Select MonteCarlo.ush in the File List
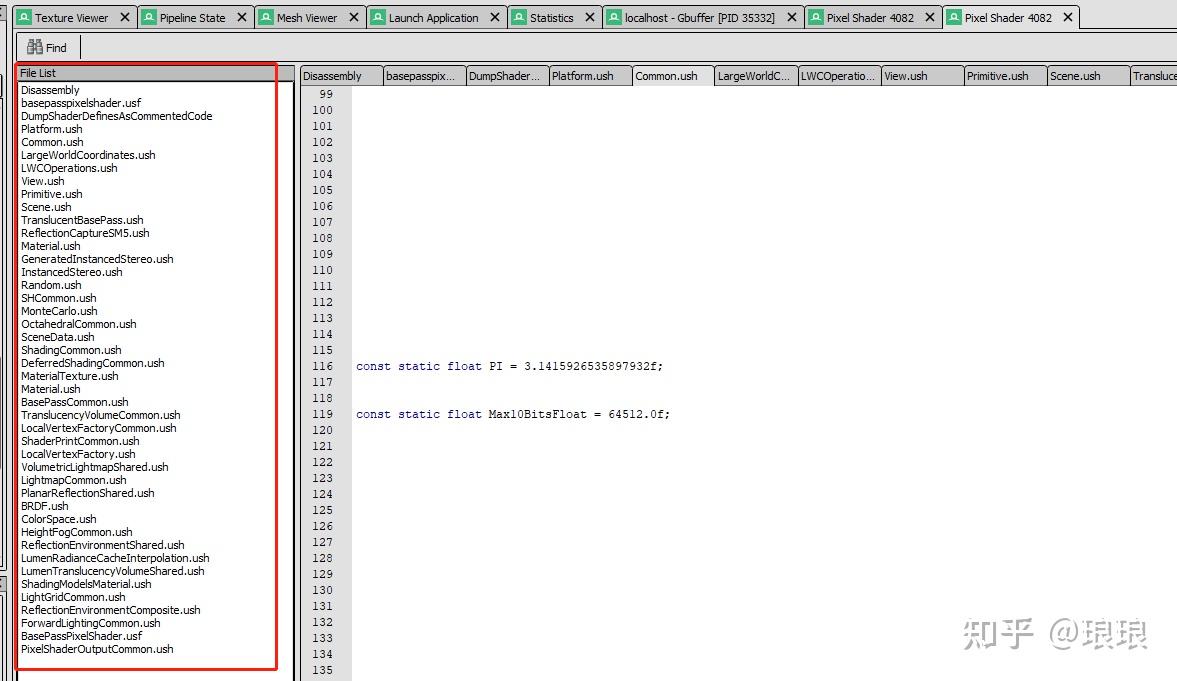This screenshot has width=1177, height=681. coord(58,311)
